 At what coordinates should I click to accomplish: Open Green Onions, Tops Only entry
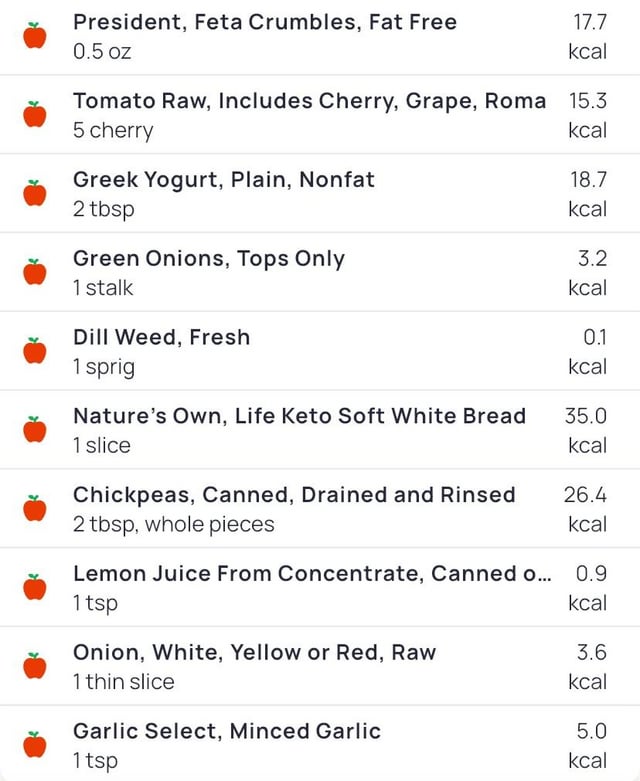pos(209,259)
